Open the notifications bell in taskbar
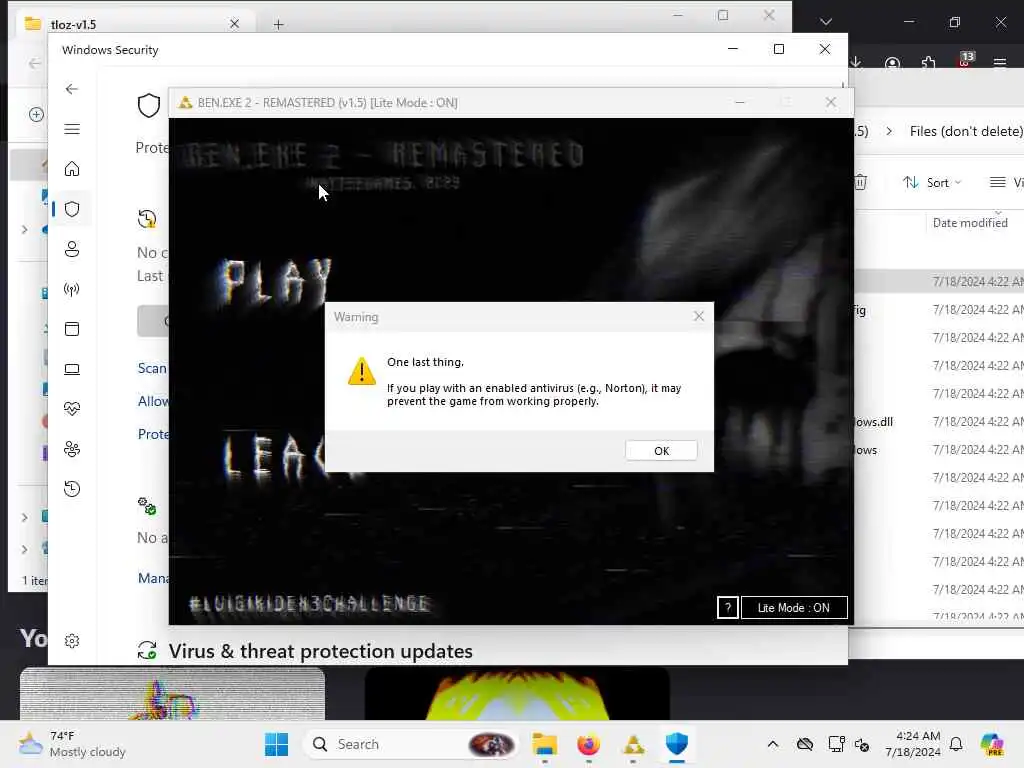The width and height of the screenshot is (1024, 768). tap(956, 744)
